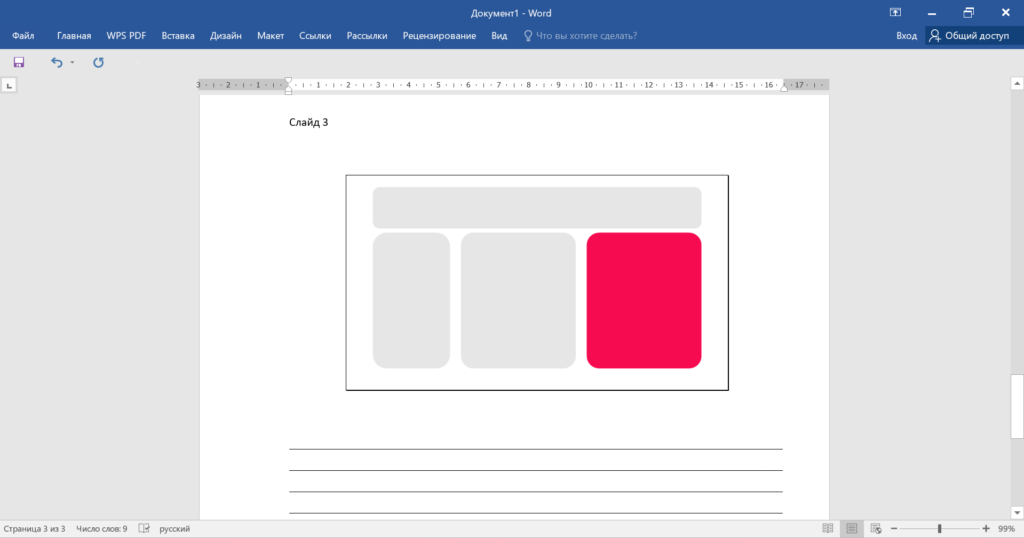The image size is (1024, 538).
Task: Open the Ссылки tab
Action: click(315, 36)
